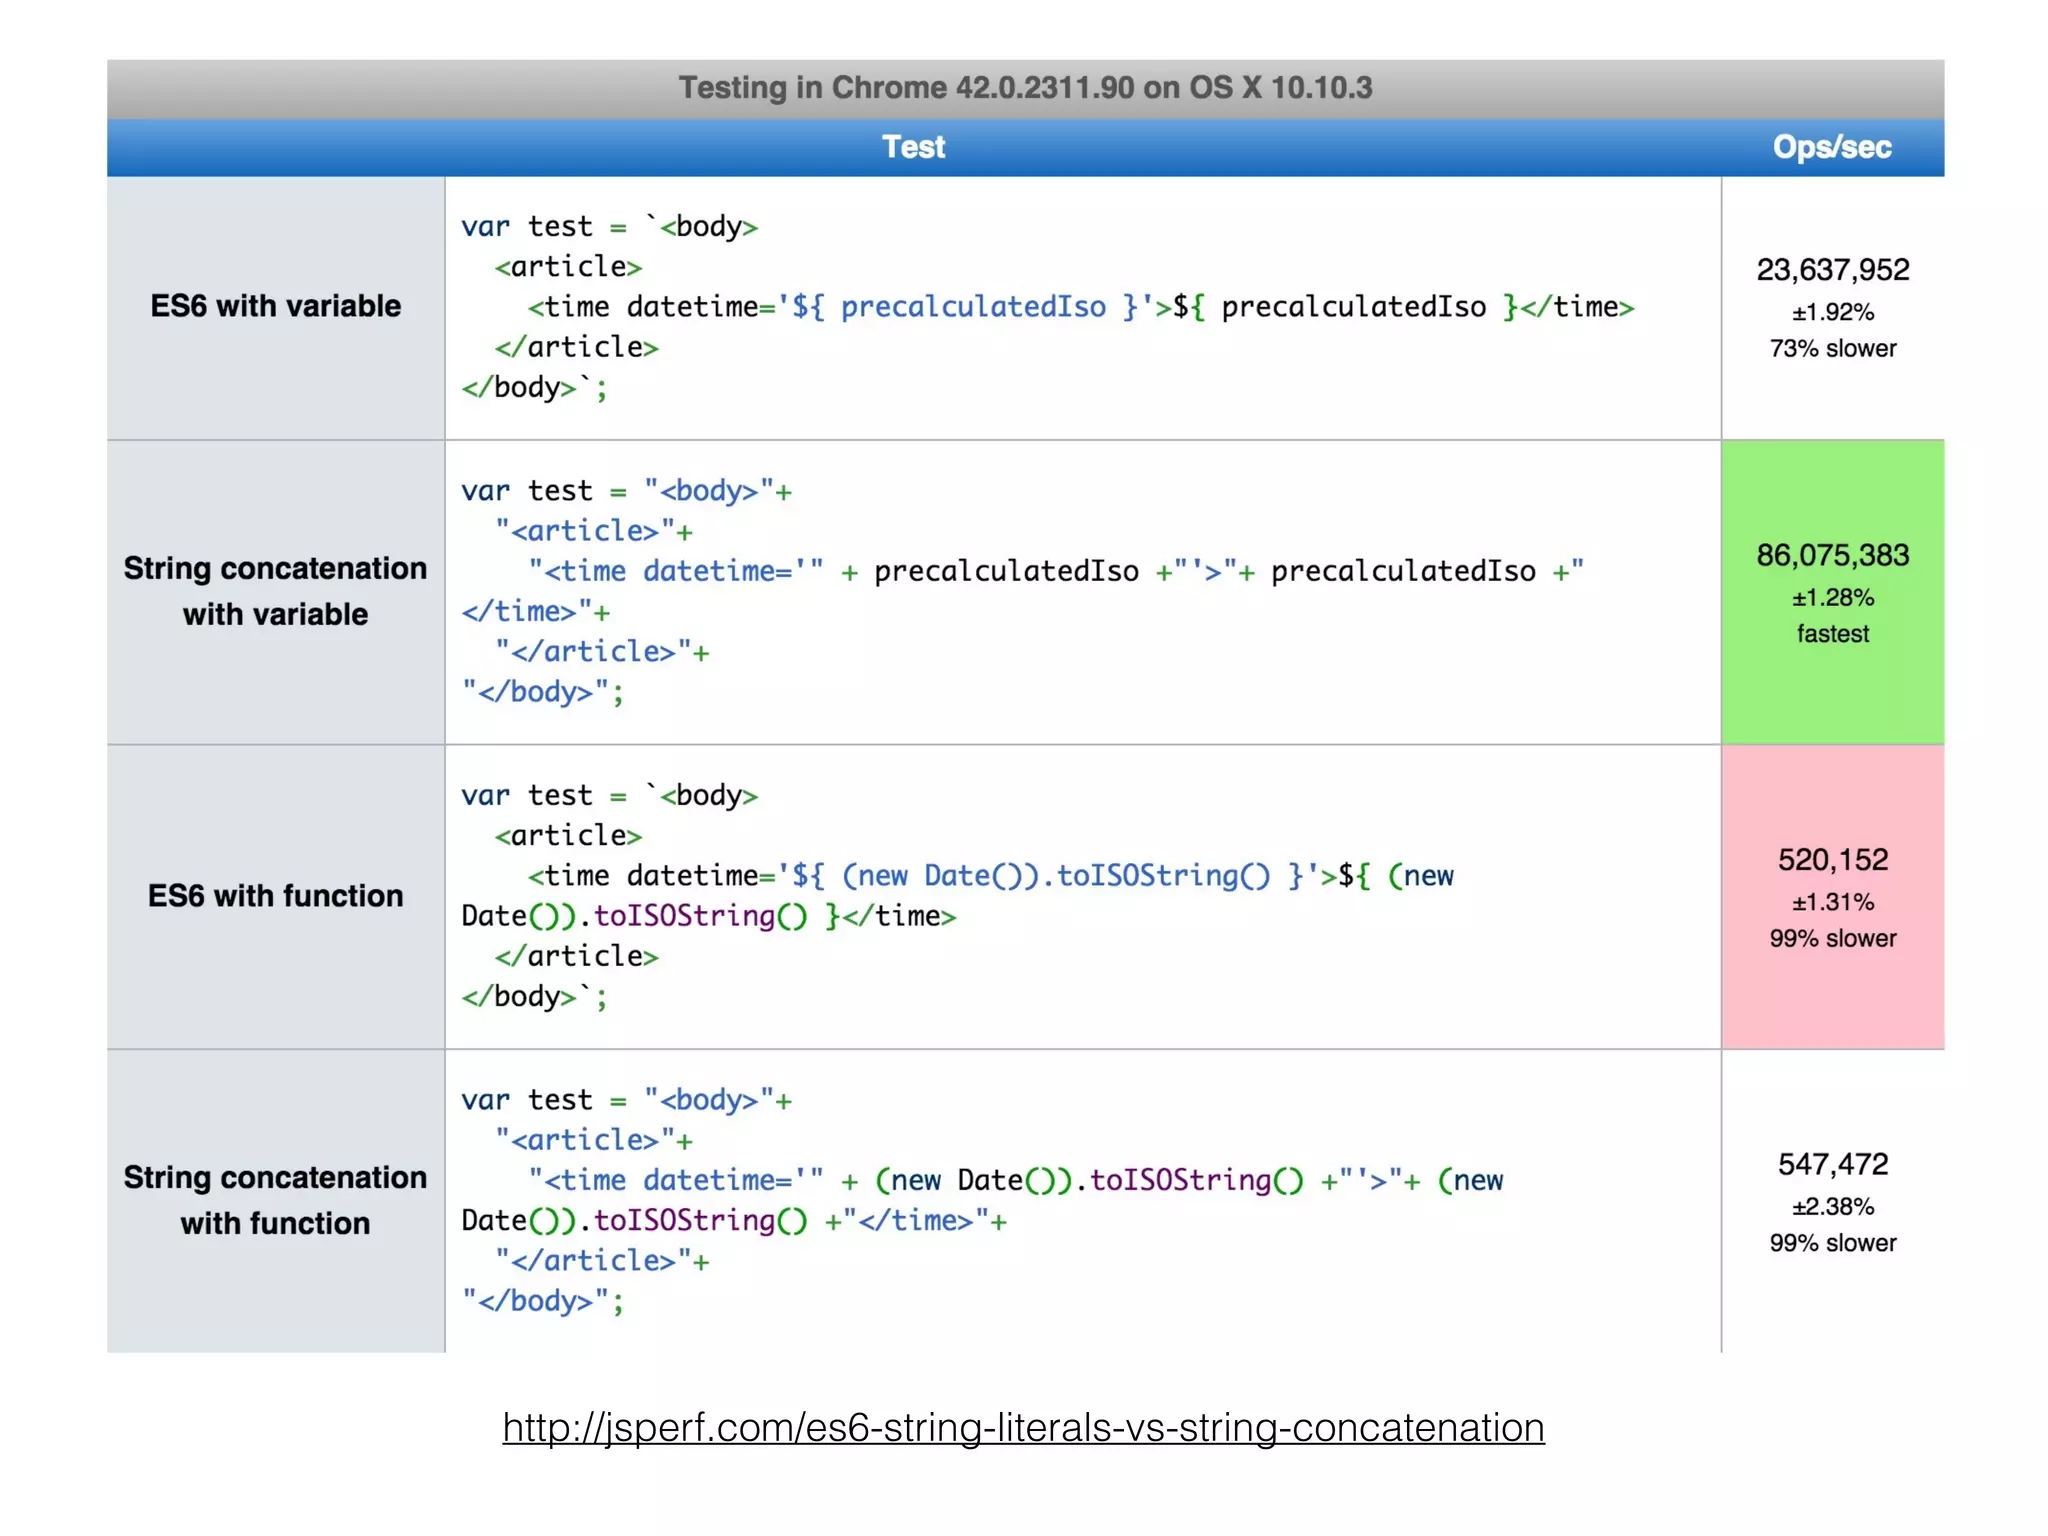Open the jsperf.com string literals link
The image size is (2048, 1536).
click(x=1023, y=1427)
